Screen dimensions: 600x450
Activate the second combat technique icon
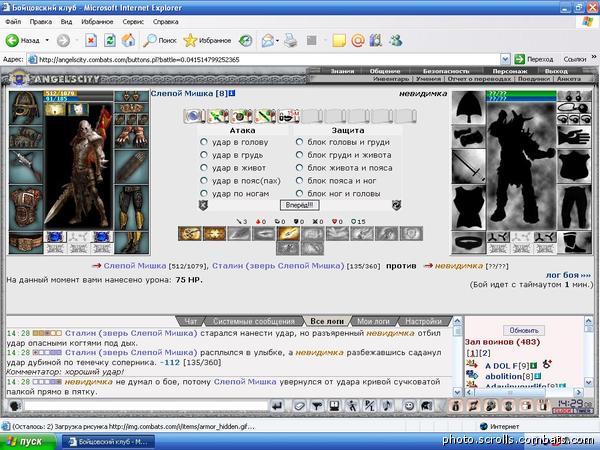click(x=214, y=233)
